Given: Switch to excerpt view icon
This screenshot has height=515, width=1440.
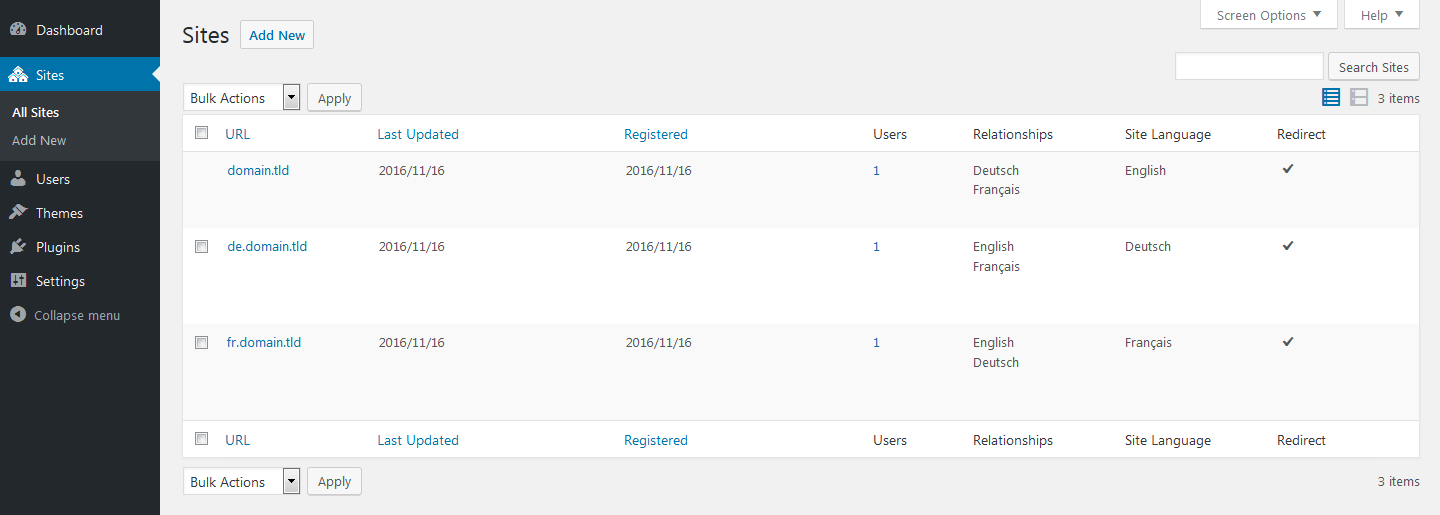Looking at the screenshot, I should coord(1359,97).
